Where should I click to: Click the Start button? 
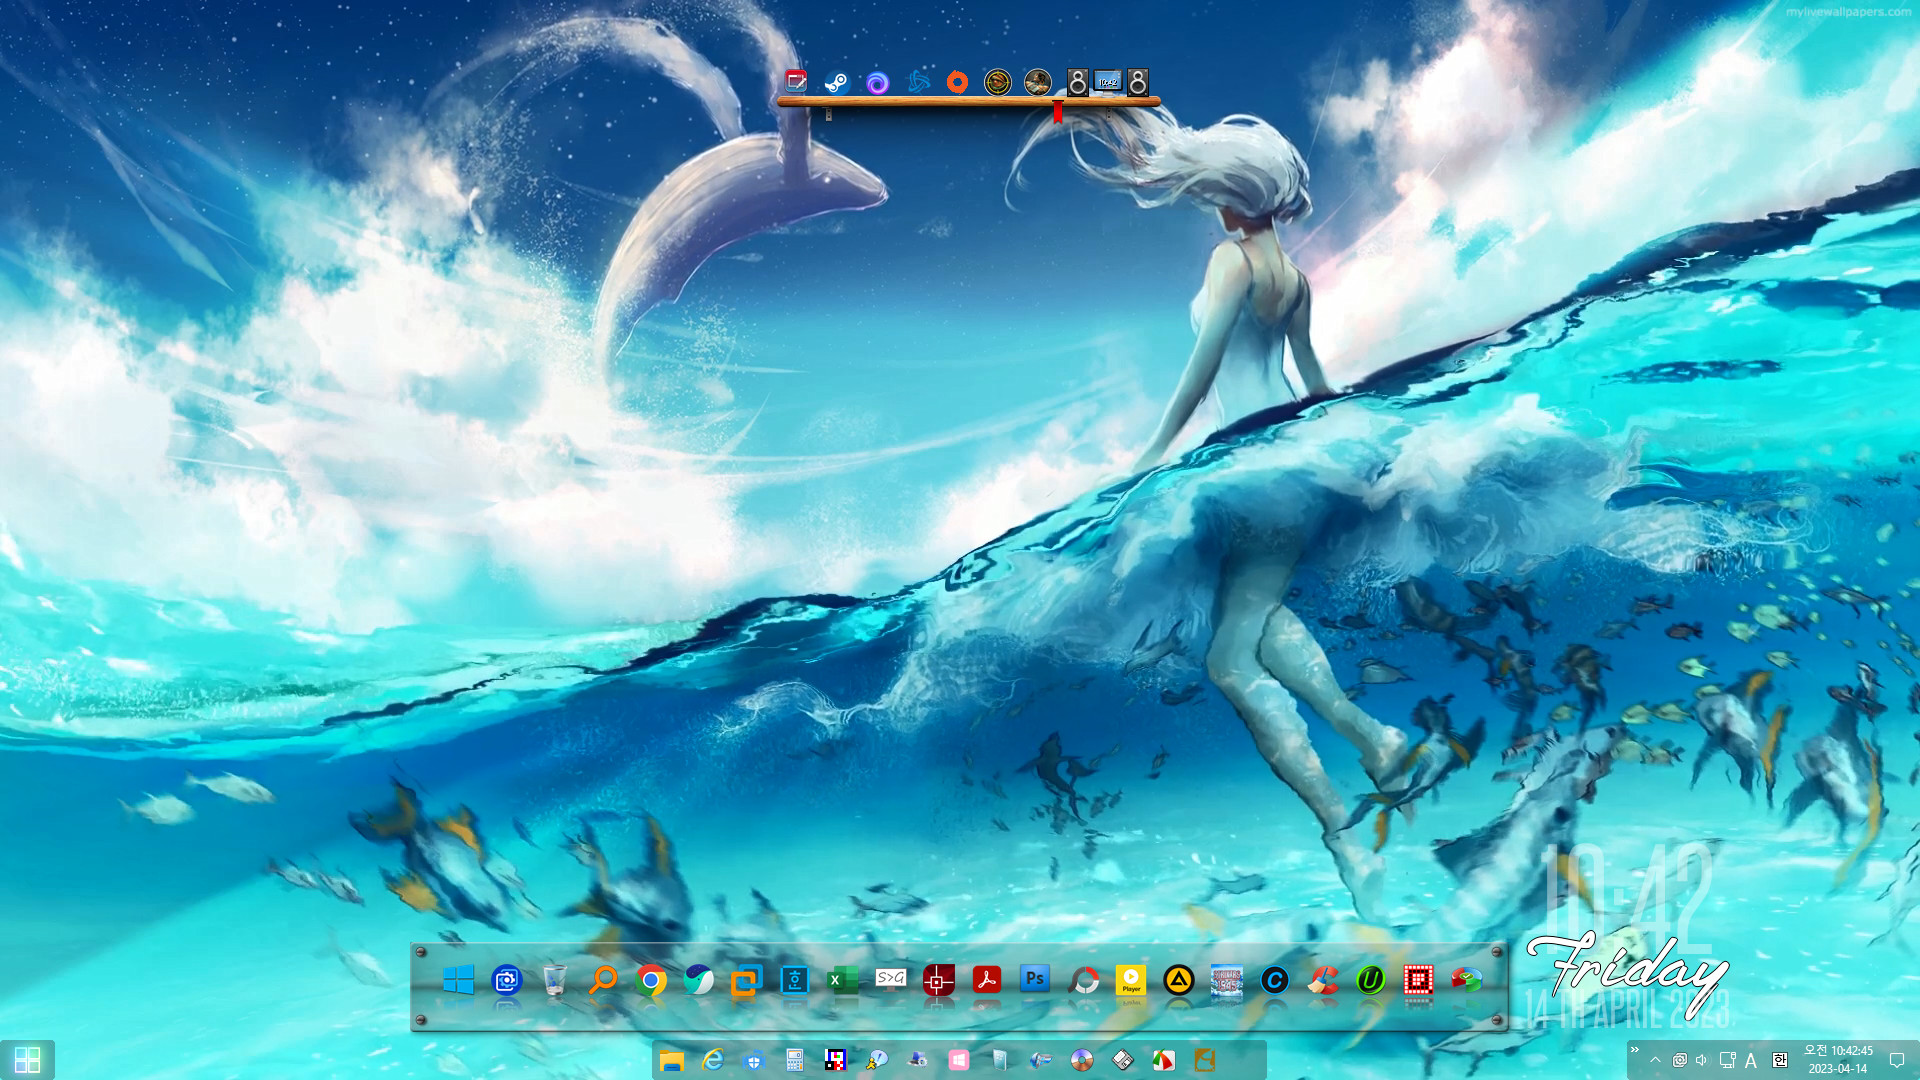click(27, 1060)
